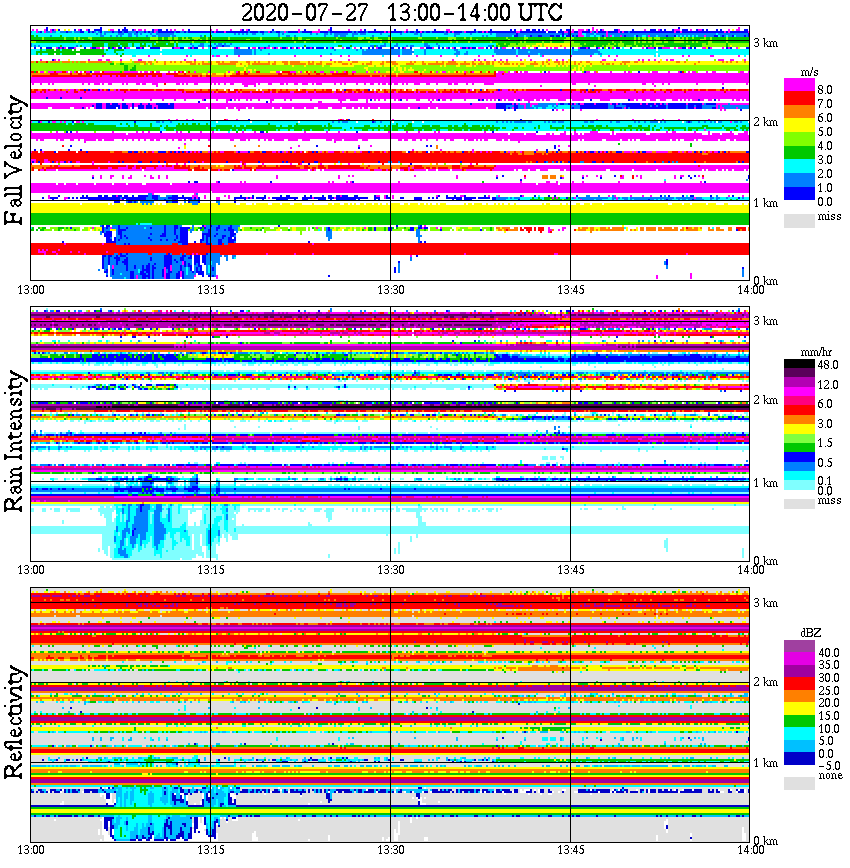Click the dark blue -5.0 dBZ swatch
This screenshot has width=850, height=868.
click(x=799, y=758)
